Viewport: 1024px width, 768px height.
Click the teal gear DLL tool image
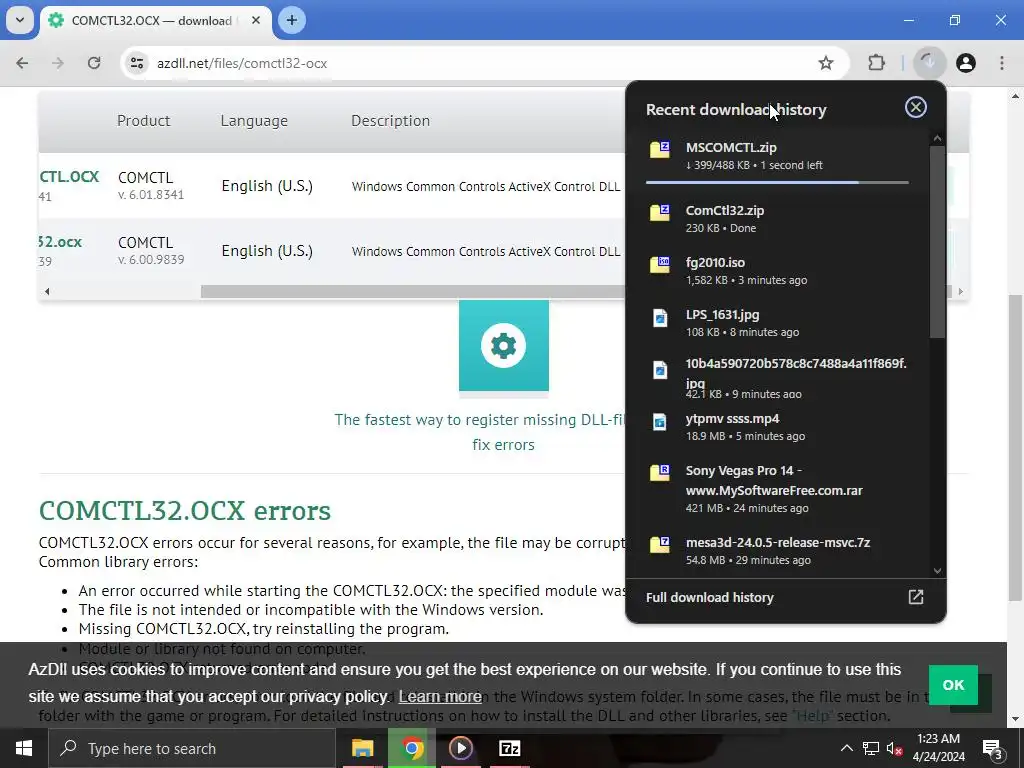pyautogui.click(x=504, y=345)
